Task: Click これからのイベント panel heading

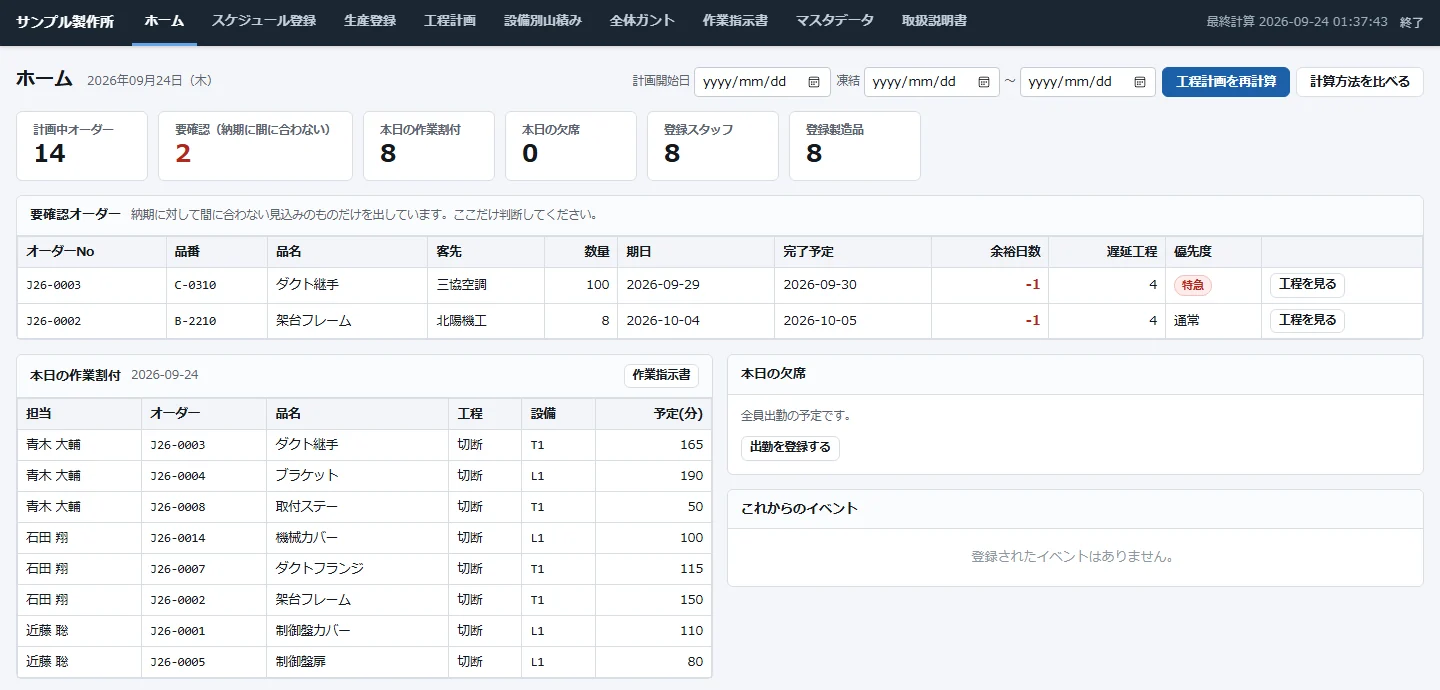Action: point(799,508)
